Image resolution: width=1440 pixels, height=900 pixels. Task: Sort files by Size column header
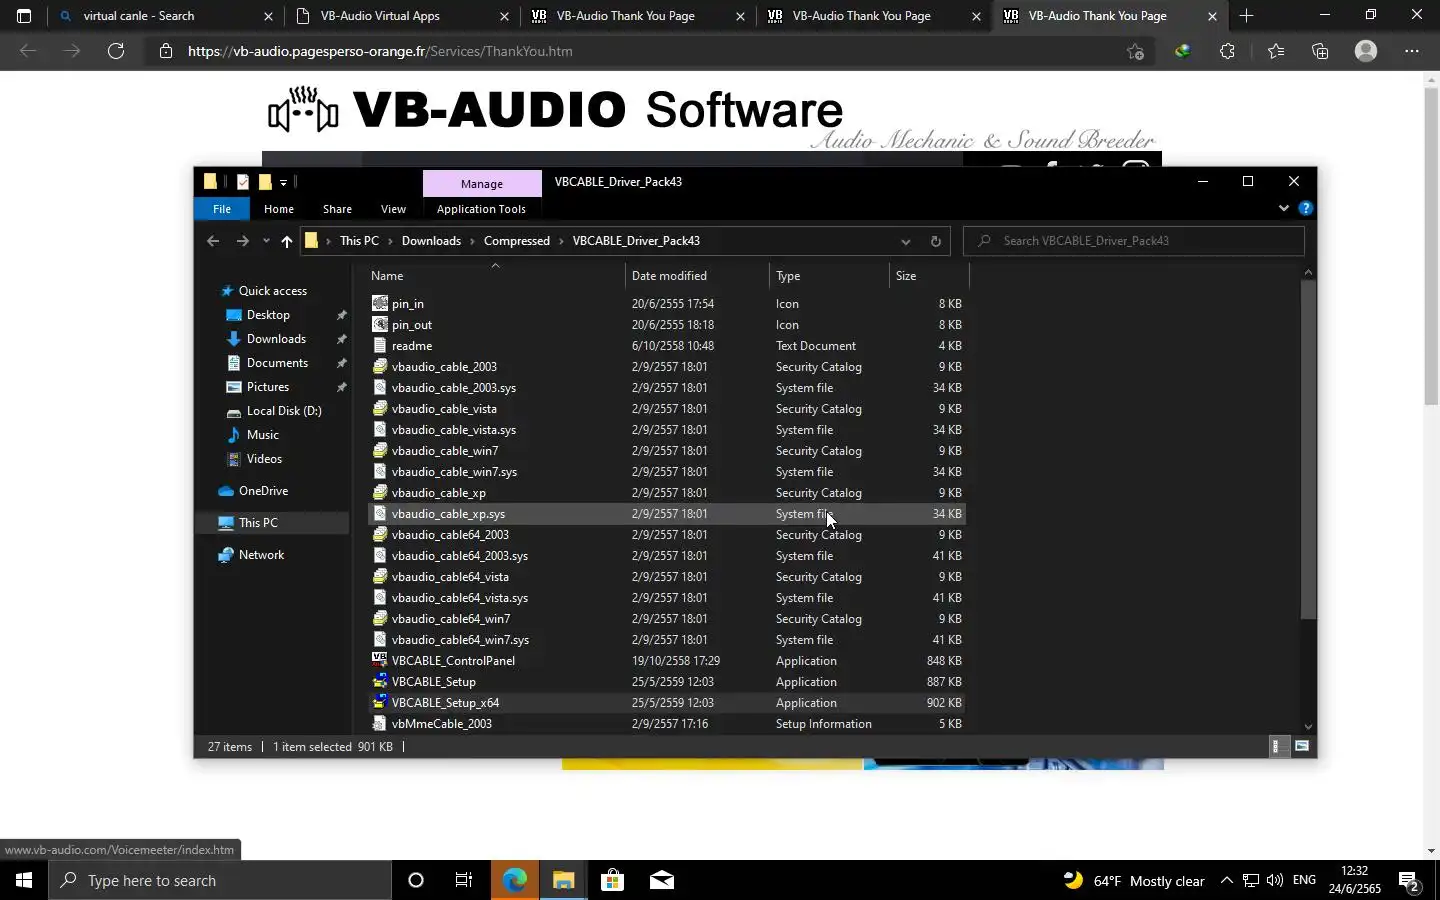pyautogui.click(x=928, y=276)
